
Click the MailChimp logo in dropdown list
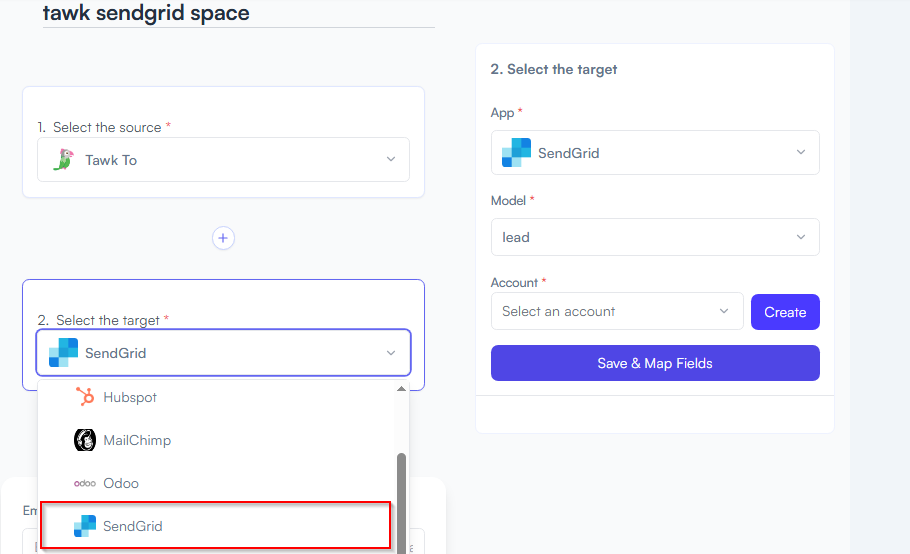tap(85, 440)
